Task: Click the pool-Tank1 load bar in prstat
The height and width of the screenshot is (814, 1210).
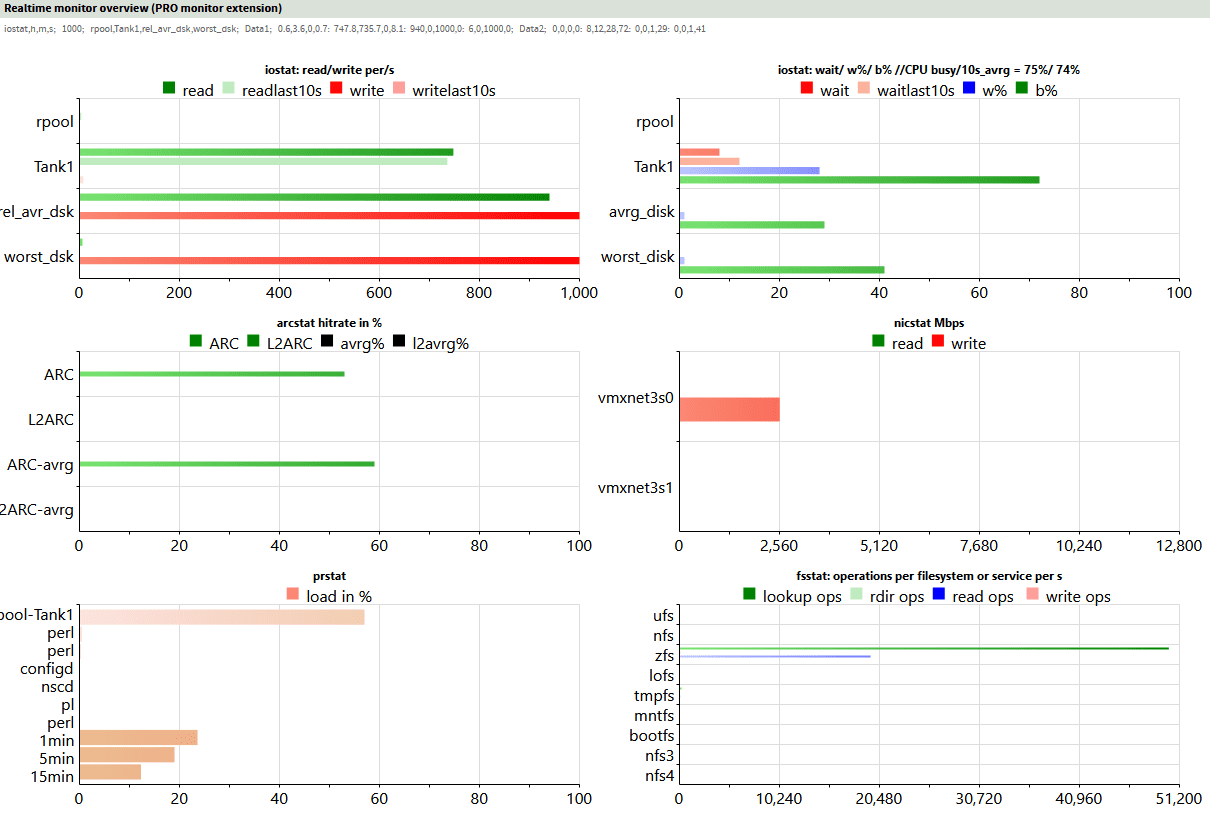Action: [222, 616]
